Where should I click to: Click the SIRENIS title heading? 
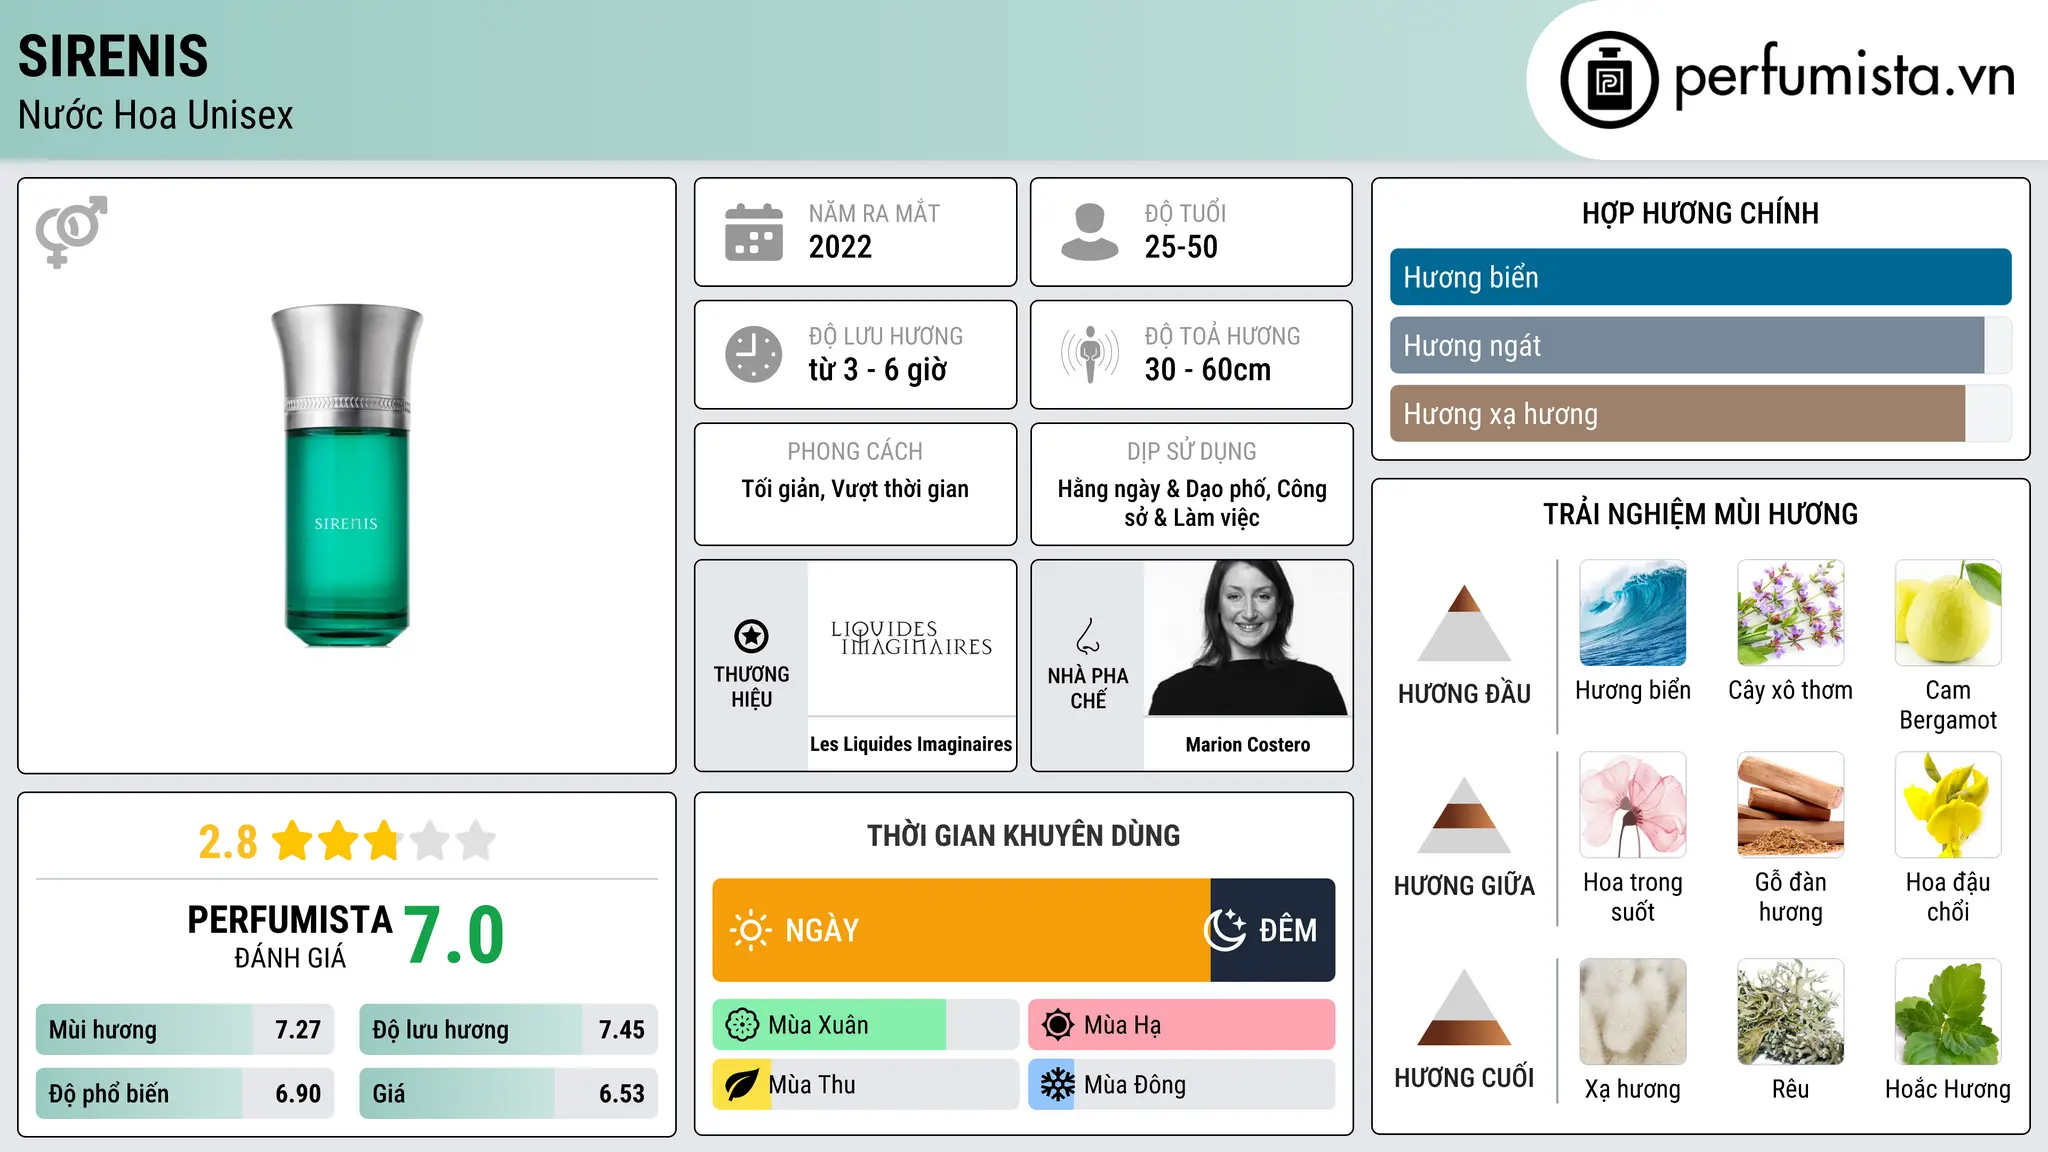[113, 56]
